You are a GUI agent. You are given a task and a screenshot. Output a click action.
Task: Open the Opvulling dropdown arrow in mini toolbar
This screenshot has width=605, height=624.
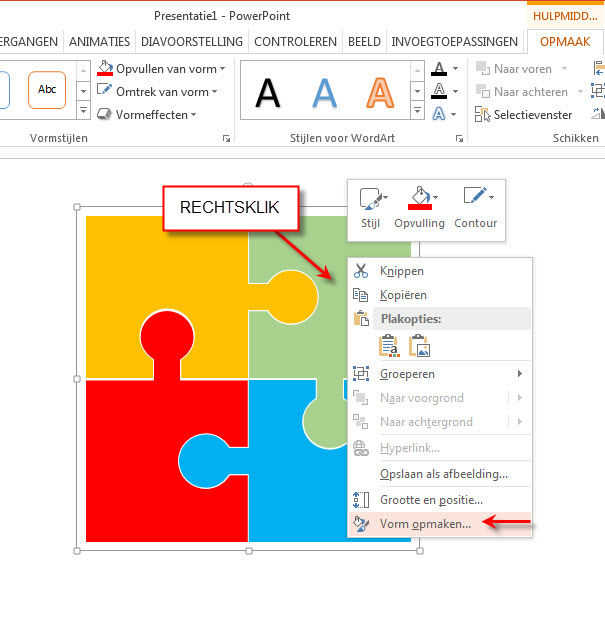[436, 197]
